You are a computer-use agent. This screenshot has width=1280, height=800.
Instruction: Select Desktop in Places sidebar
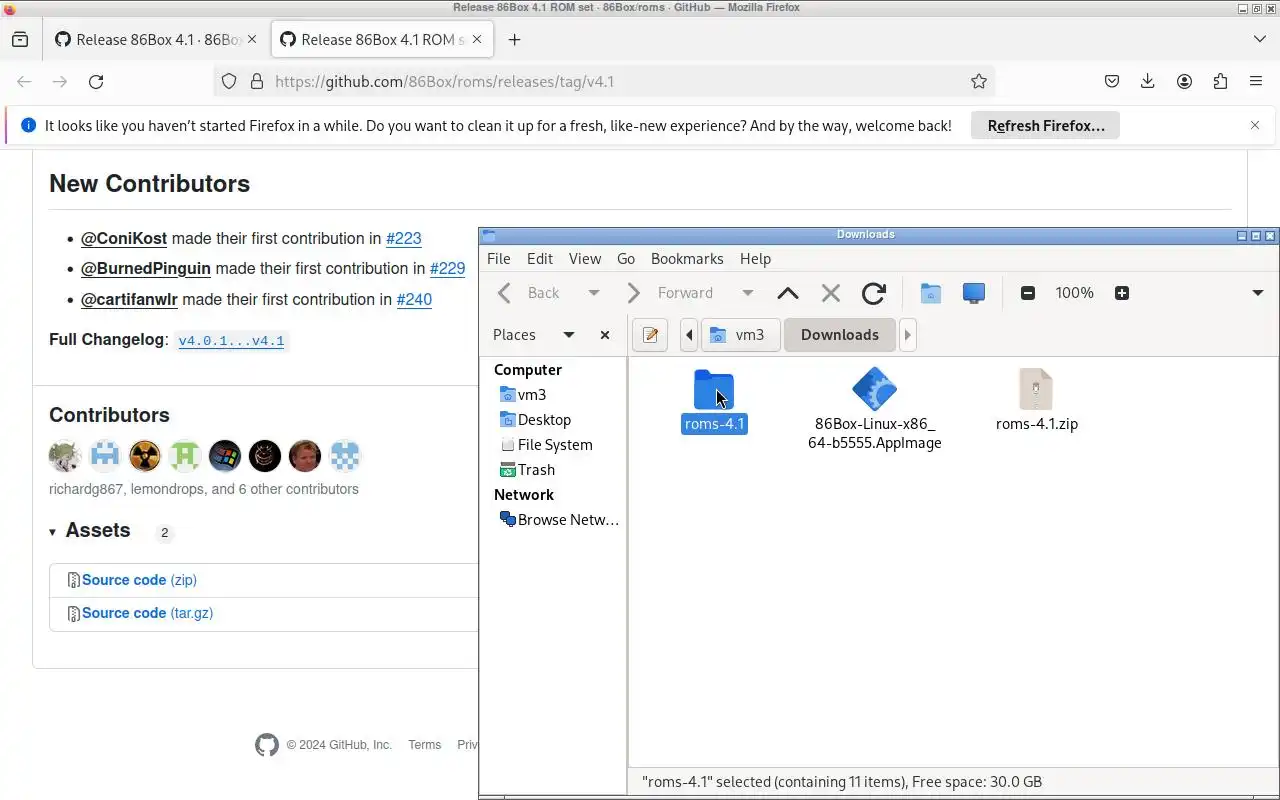click(535, 420)
